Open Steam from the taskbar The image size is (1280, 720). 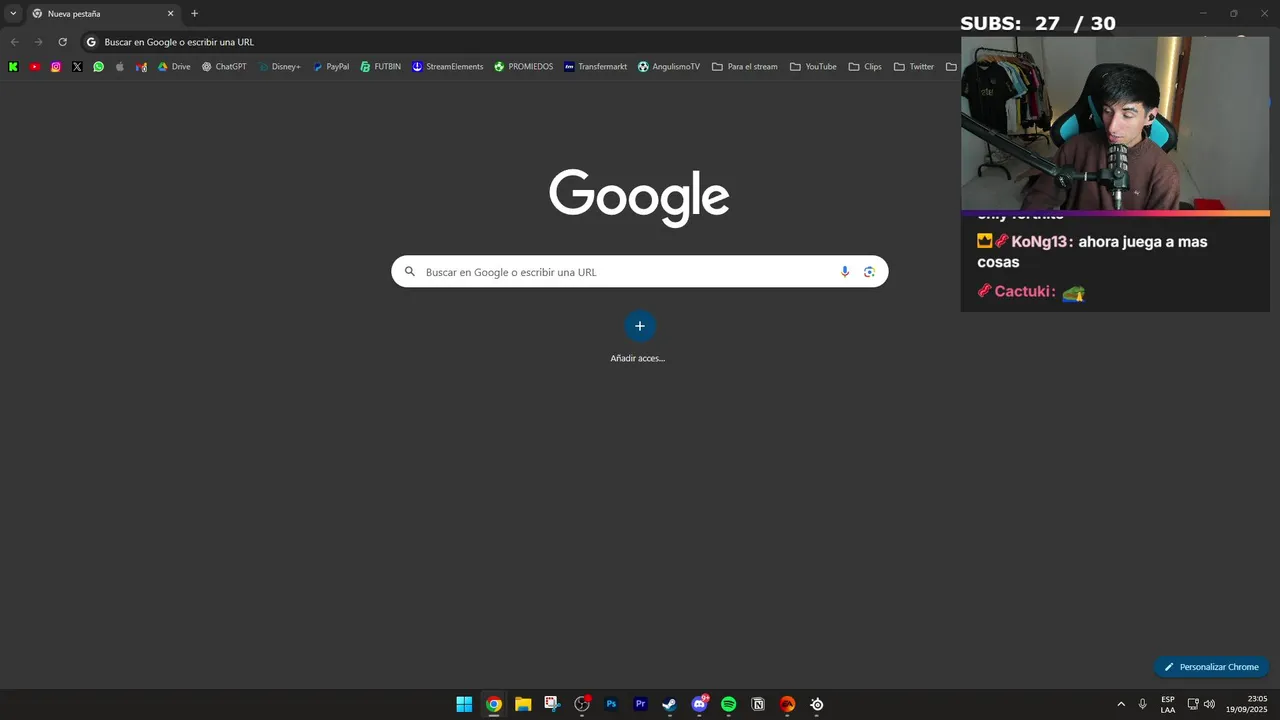(670, 704)
